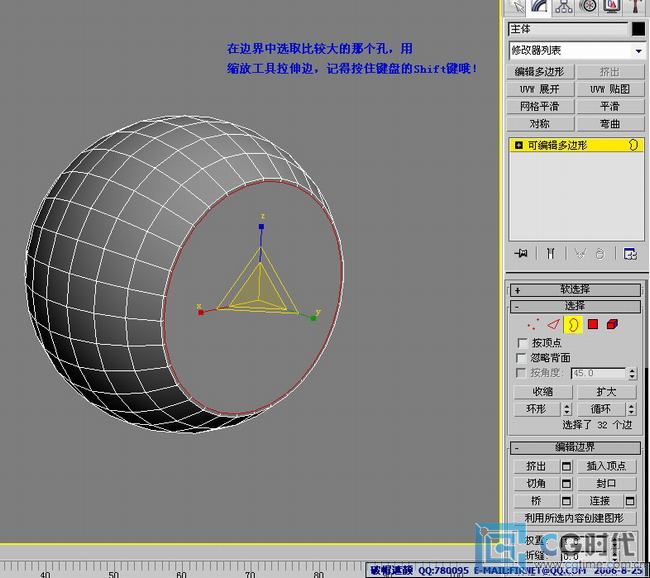Click the Pin Stack icon

coord(521,253)
